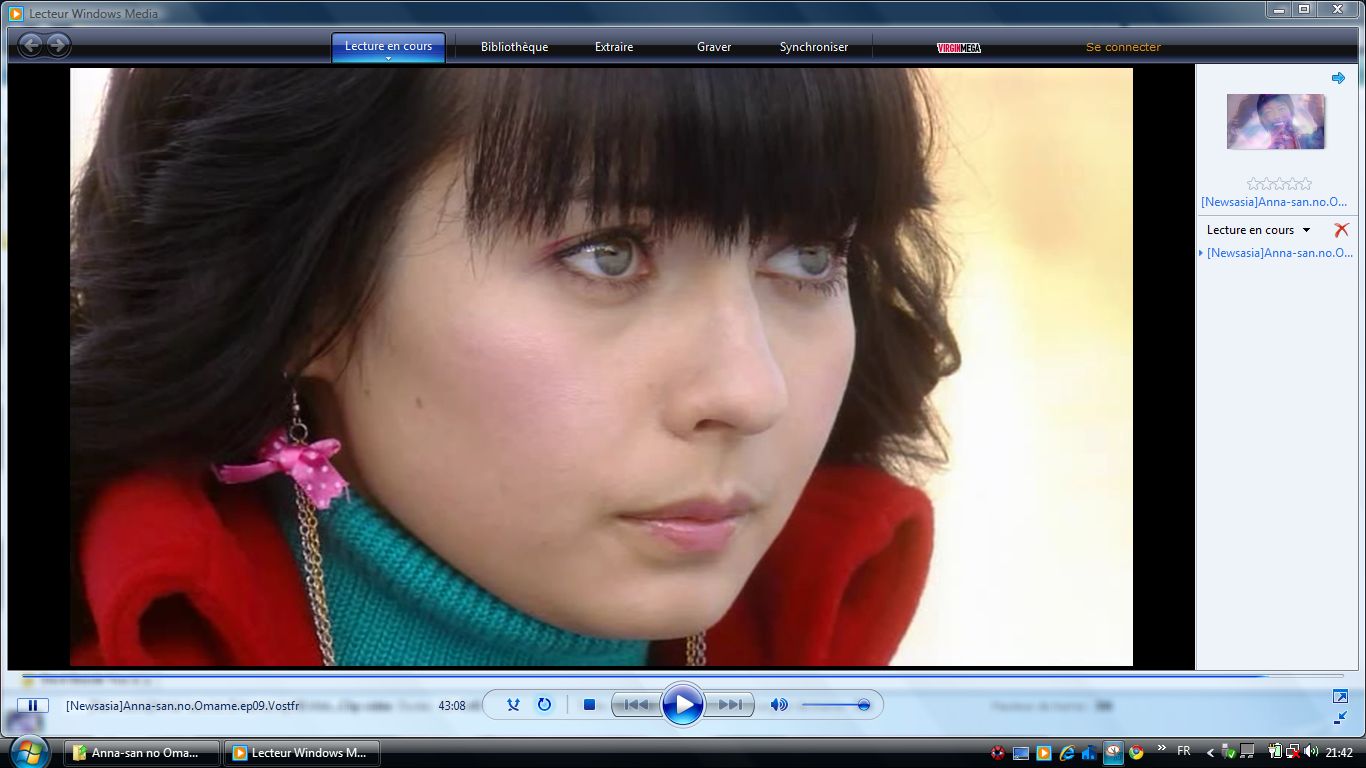The width and height of the screenshot is (1366, 768).
Task: Click the Se connecter link
Action: pos(1123,47)
